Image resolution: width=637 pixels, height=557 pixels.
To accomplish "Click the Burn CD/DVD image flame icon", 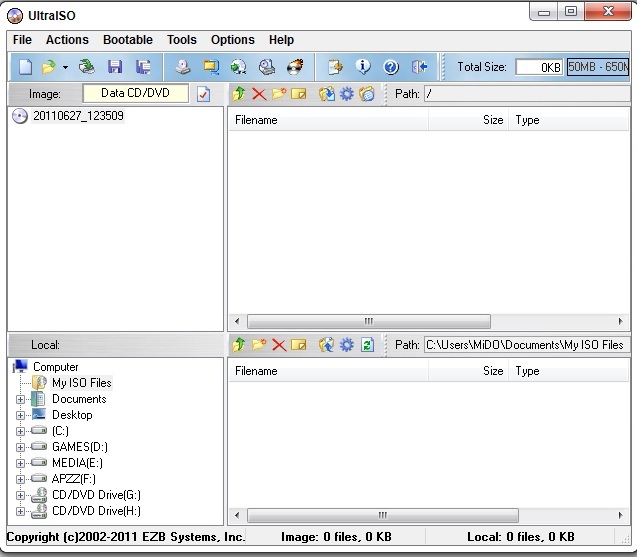I will point(295,67).
